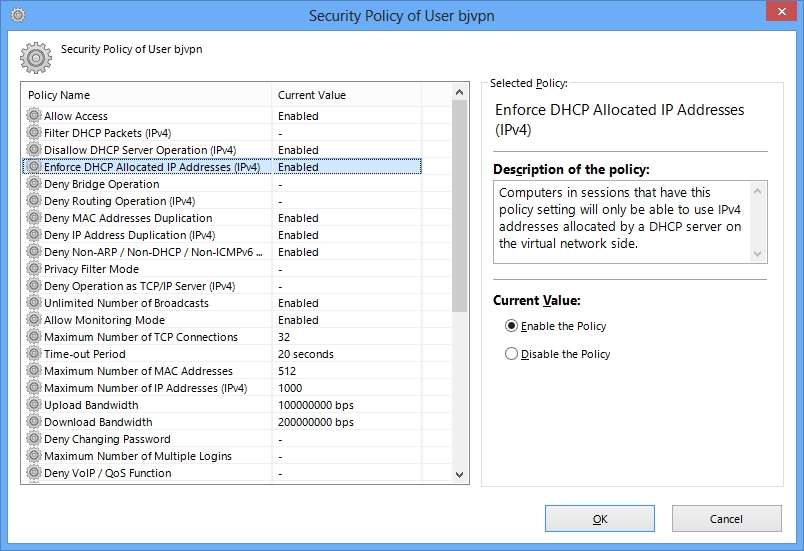Click the gear icon for Allow Monitoring Mode
Screen dimensions: 804x551
click(x=34, y=319)
